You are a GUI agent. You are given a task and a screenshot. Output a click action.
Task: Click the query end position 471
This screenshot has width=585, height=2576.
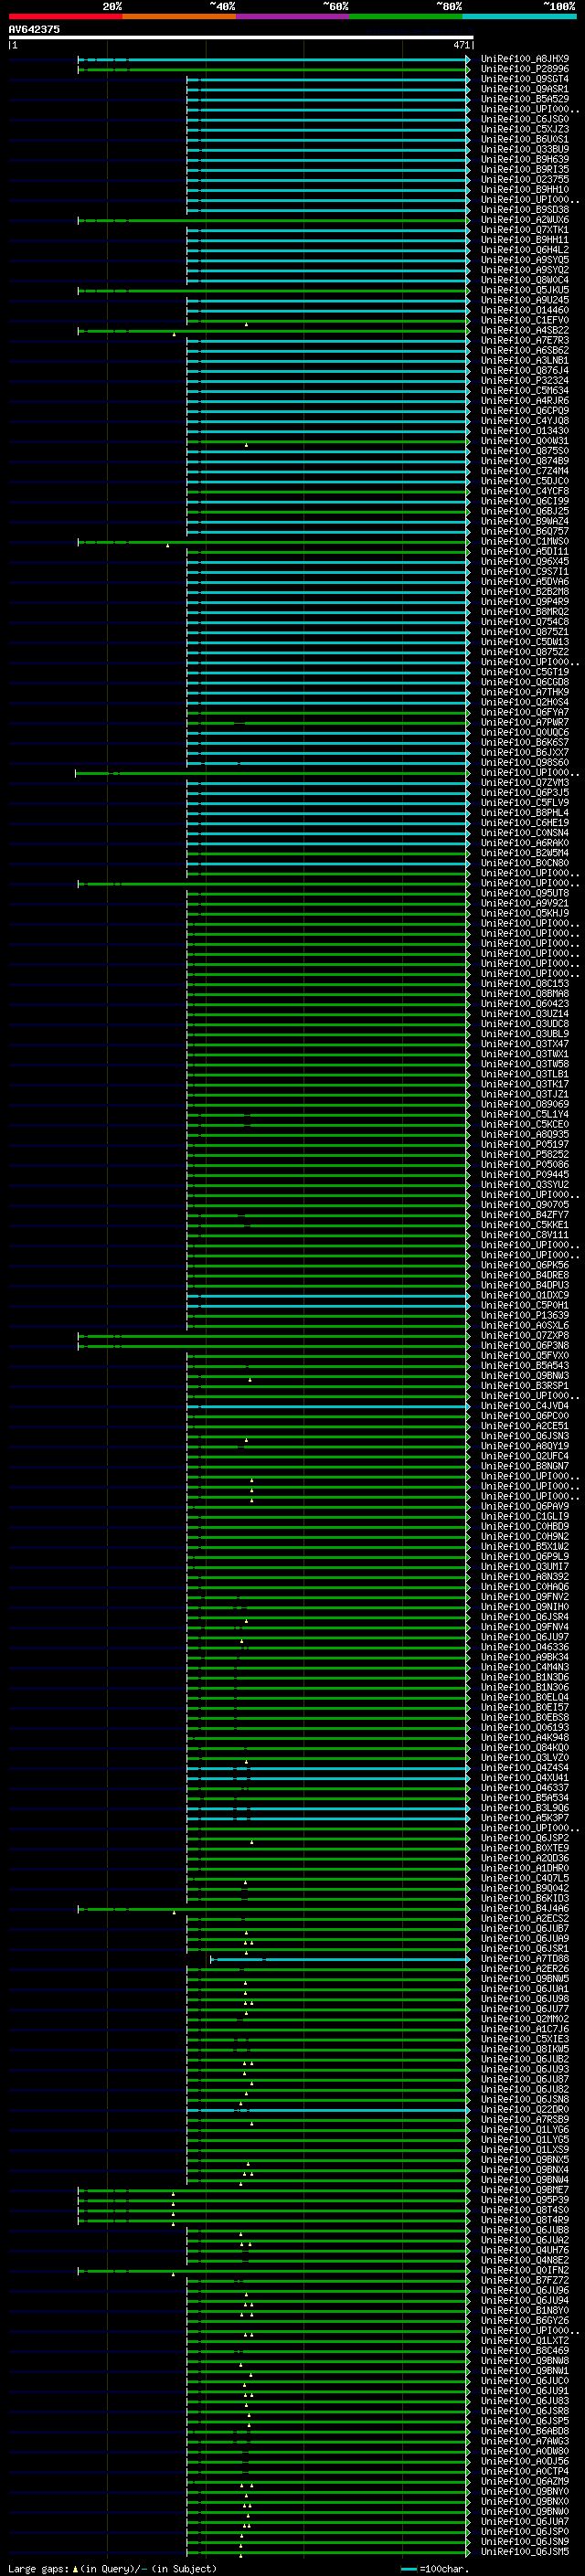click(461, 45)
